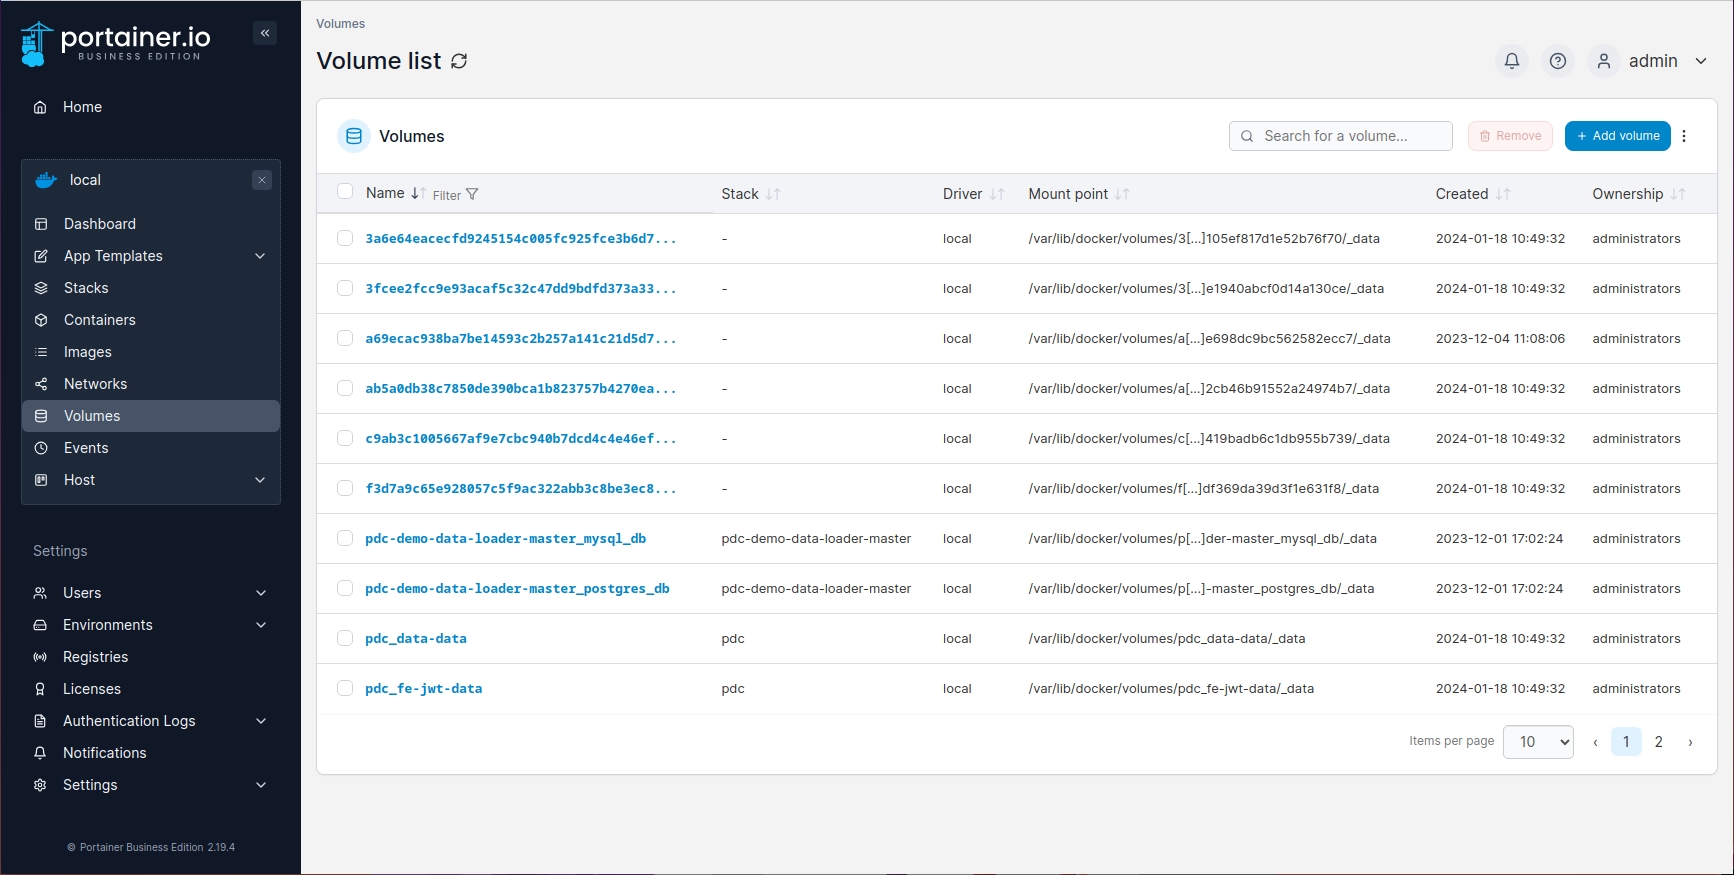Screen dimensions: 1734x875
Task: Open Images in the sidebar
Action: (87, 352)
